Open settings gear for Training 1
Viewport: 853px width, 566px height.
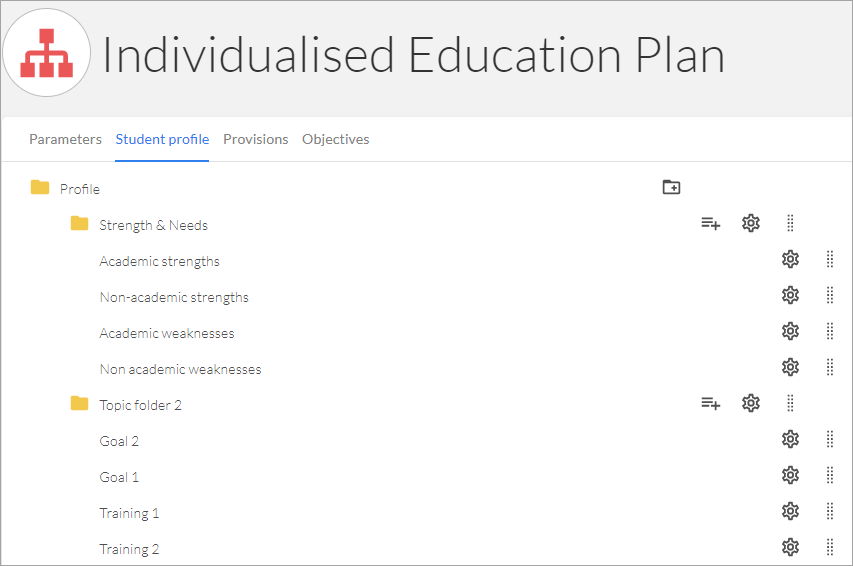click(790, 511)
